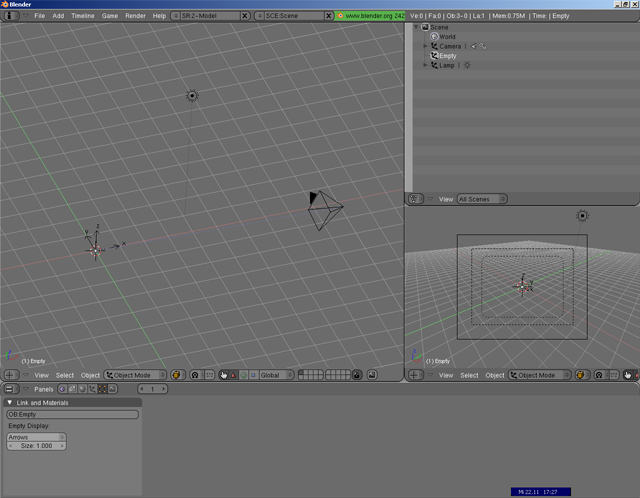This screenshot has width=640, height=498.
Task: Click the camera view window type icon
Action: [416, 375]
